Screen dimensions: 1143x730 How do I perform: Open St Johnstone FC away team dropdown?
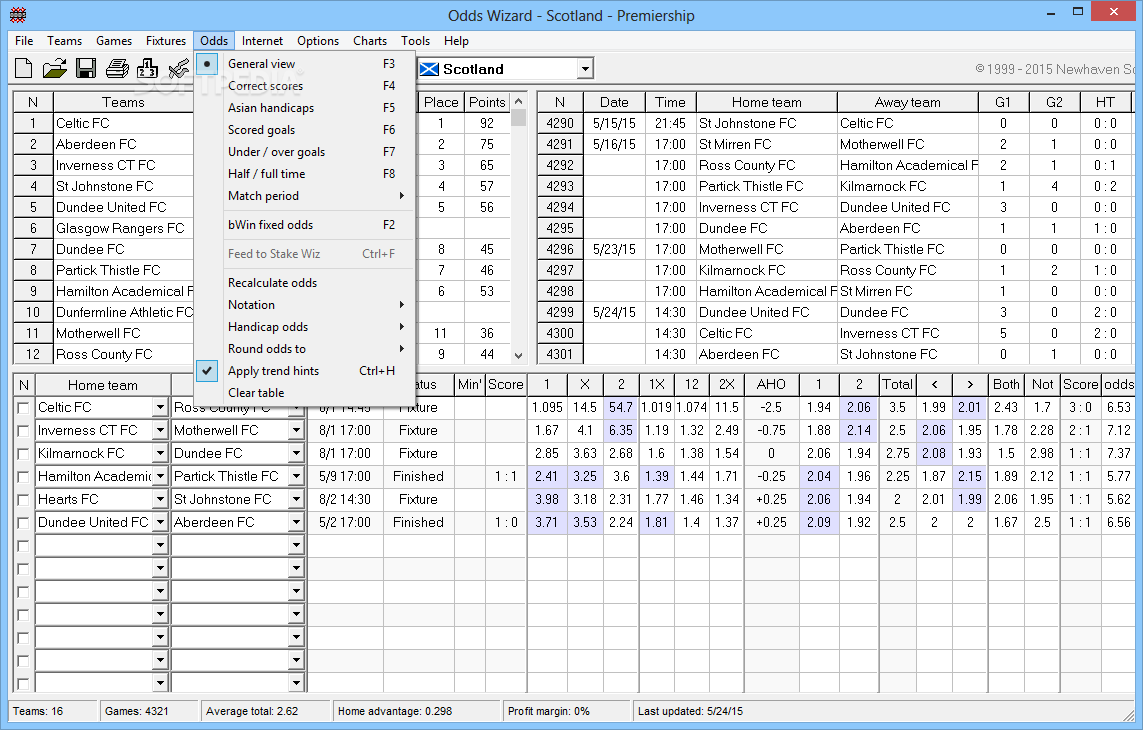pos(296,500)
